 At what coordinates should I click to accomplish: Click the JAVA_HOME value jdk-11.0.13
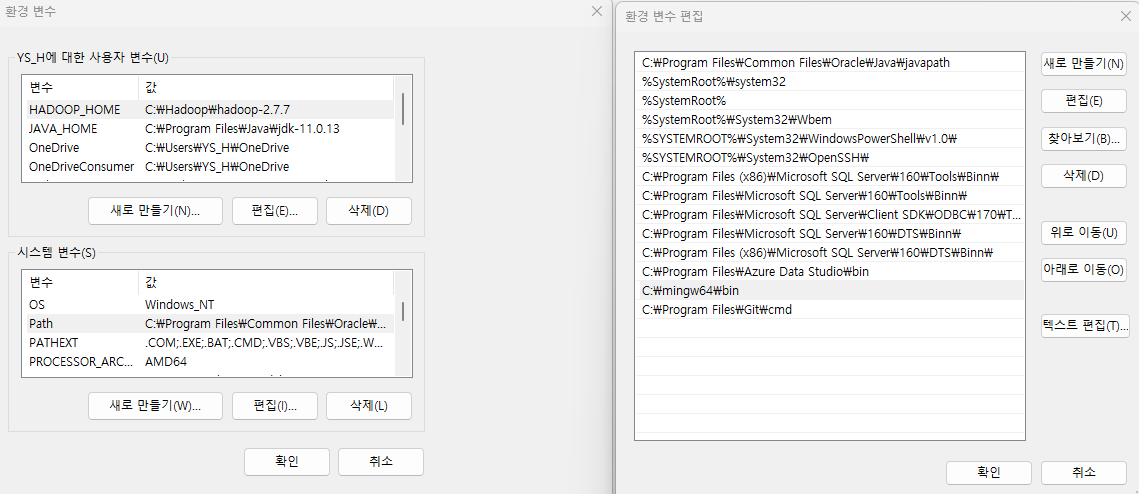(x=242, y=129)
